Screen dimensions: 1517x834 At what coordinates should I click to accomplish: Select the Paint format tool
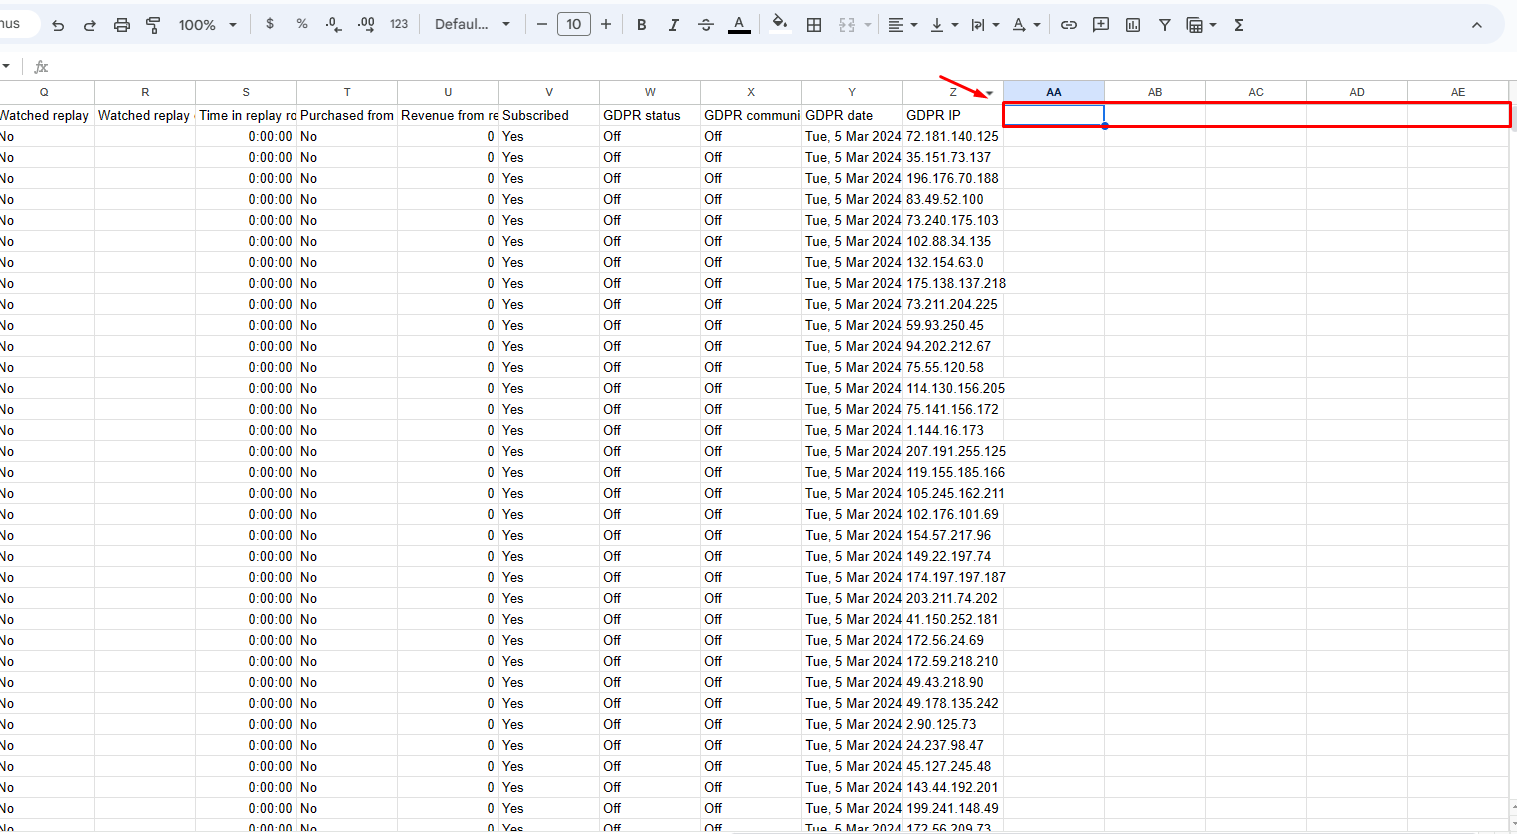coord(152,24)
